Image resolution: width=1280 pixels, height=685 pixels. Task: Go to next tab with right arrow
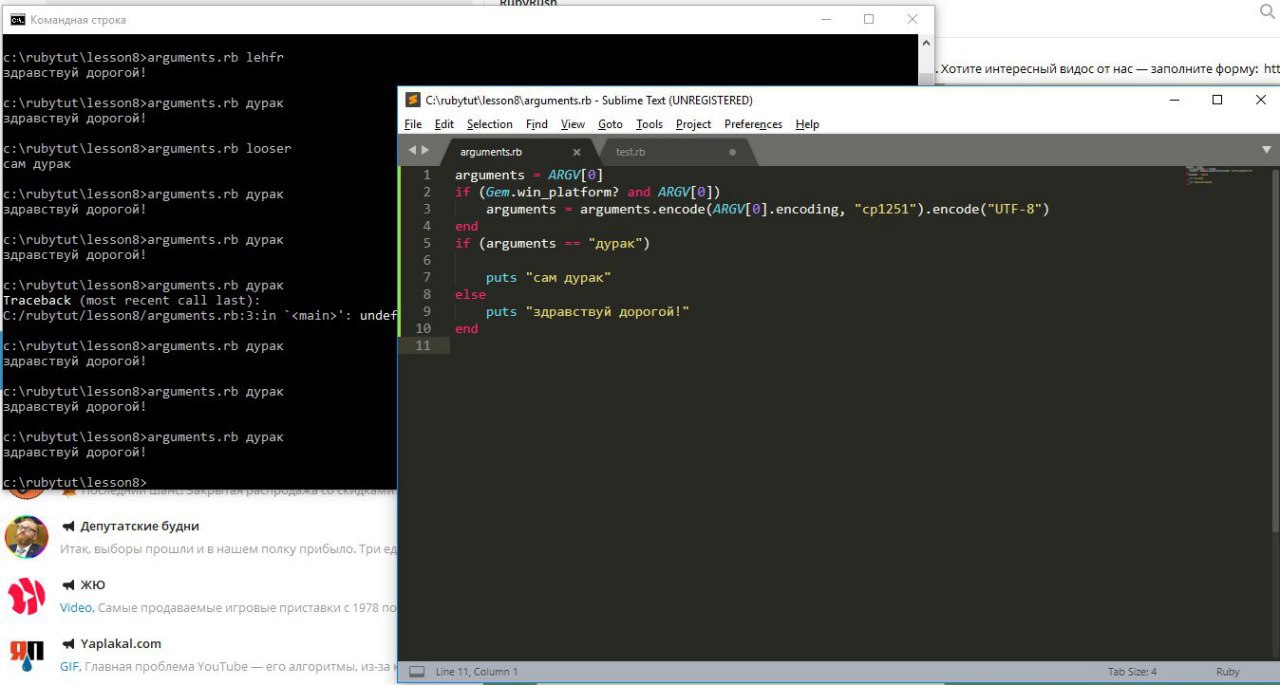click(425, 151)
